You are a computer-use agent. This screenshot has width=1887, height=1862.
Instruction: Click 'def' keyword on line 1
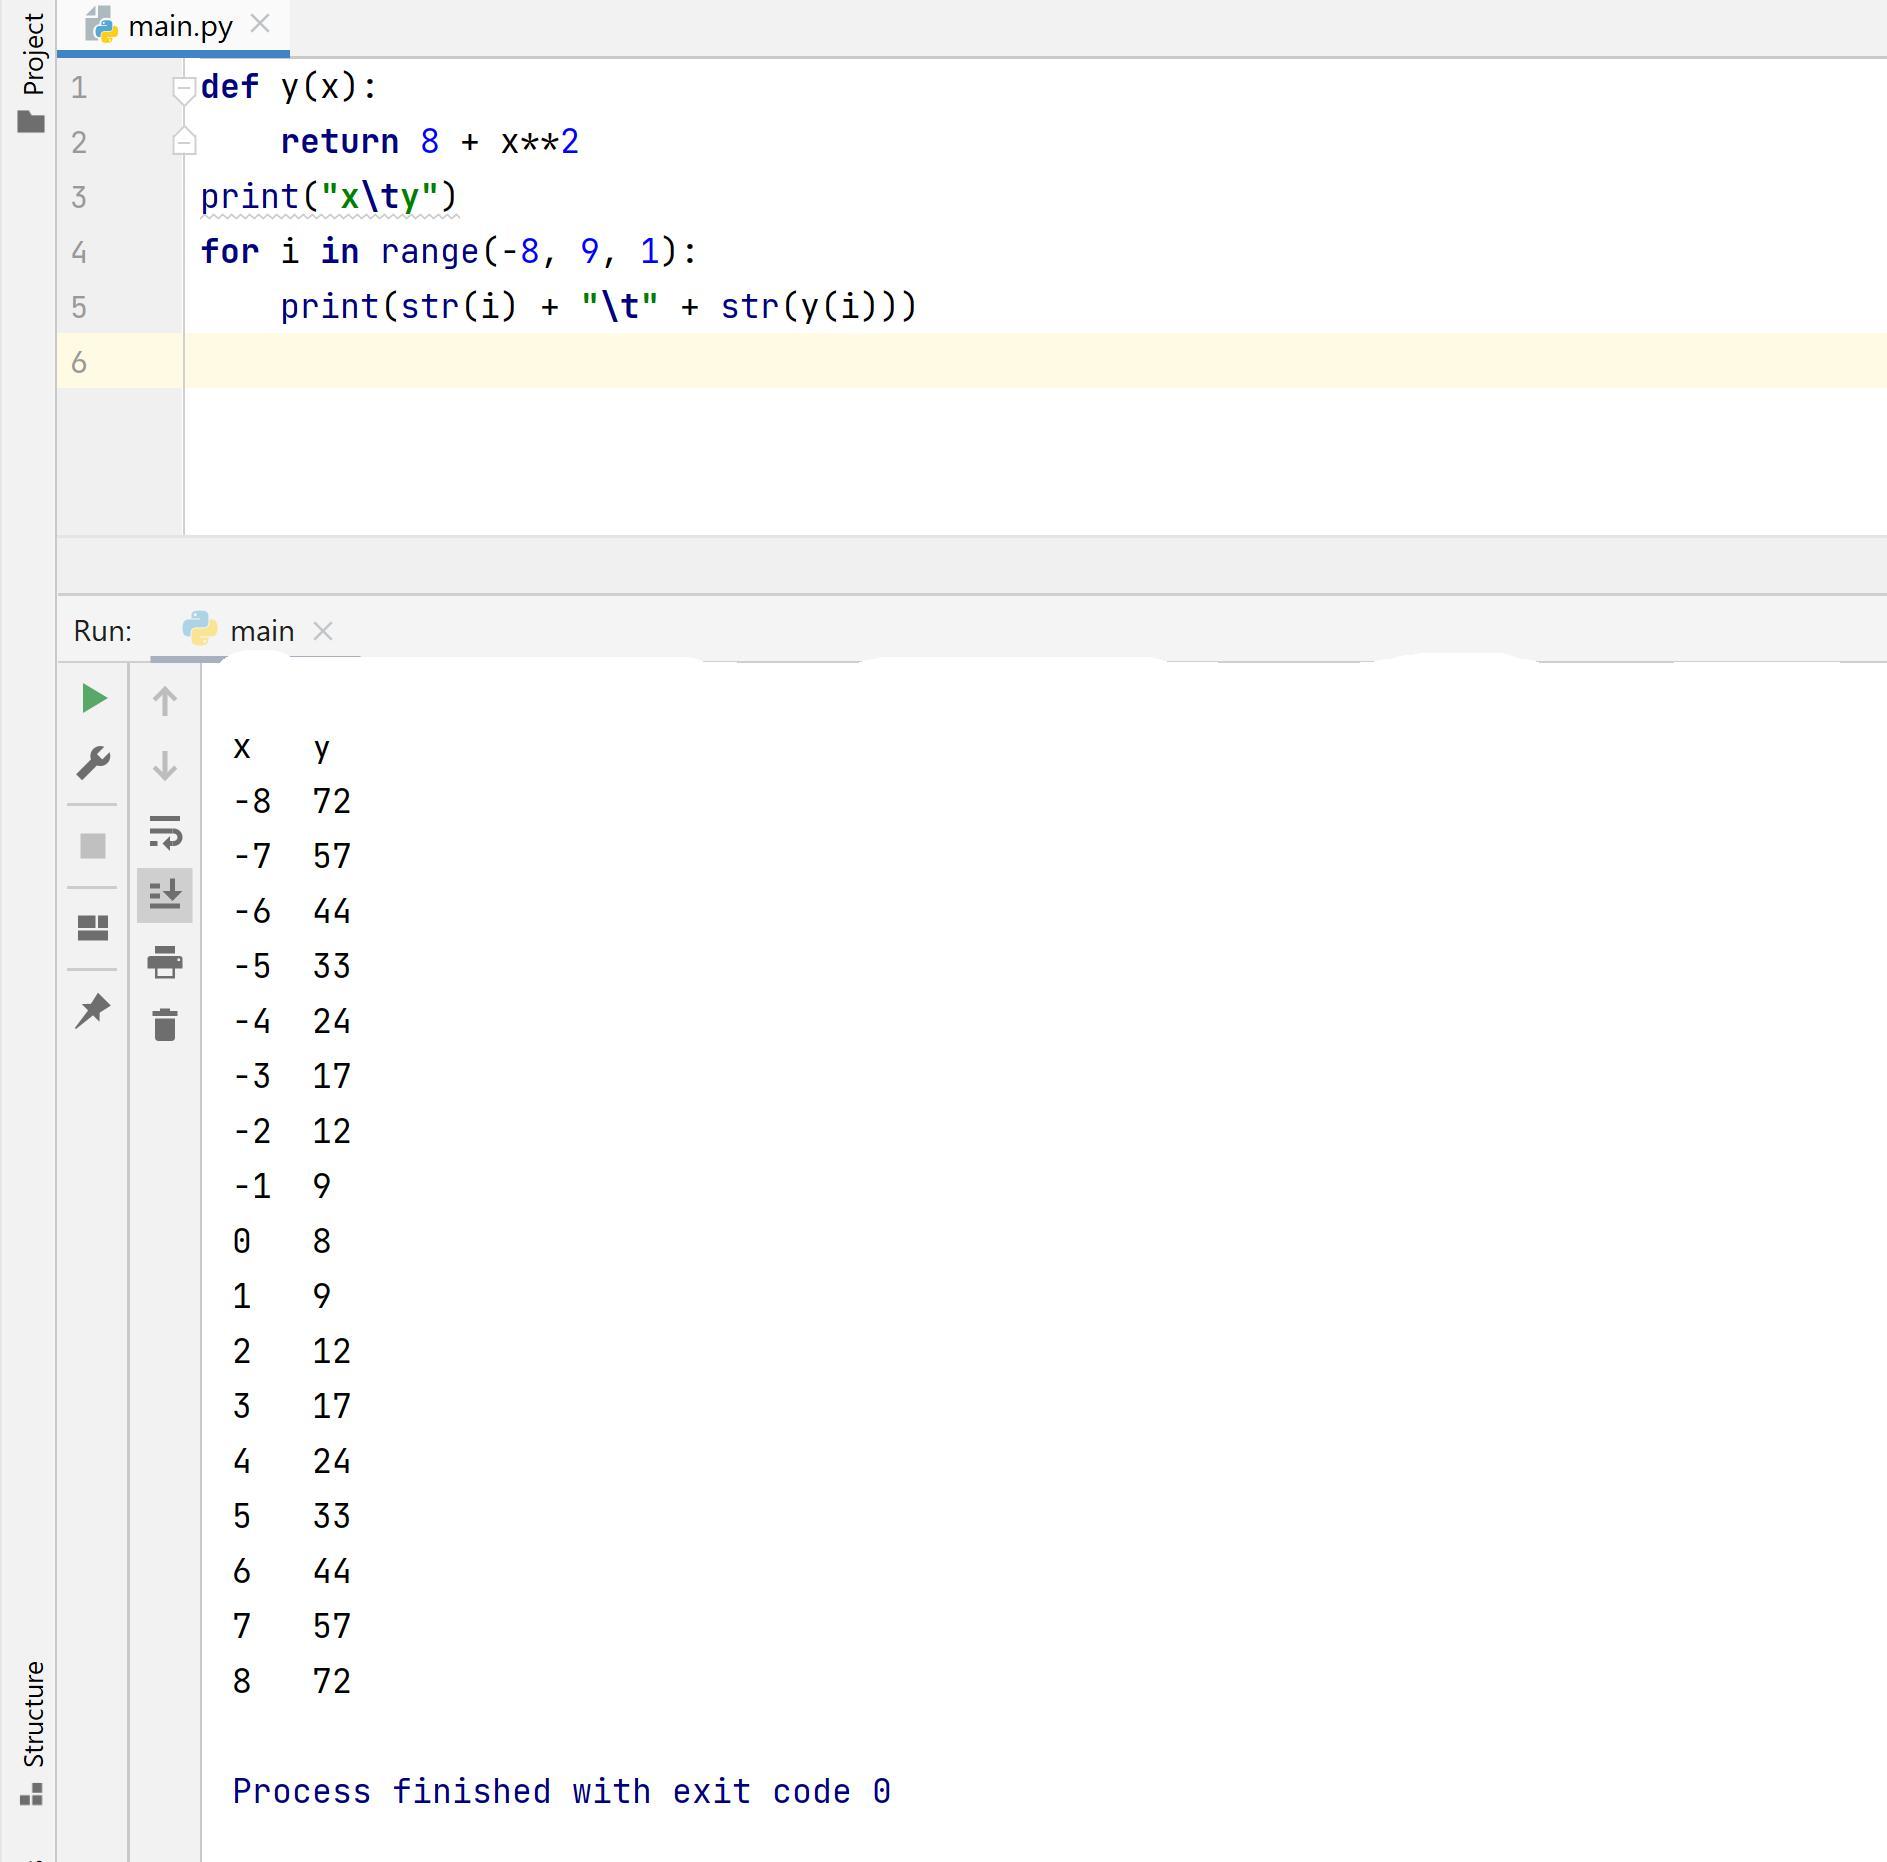(230, 87)
